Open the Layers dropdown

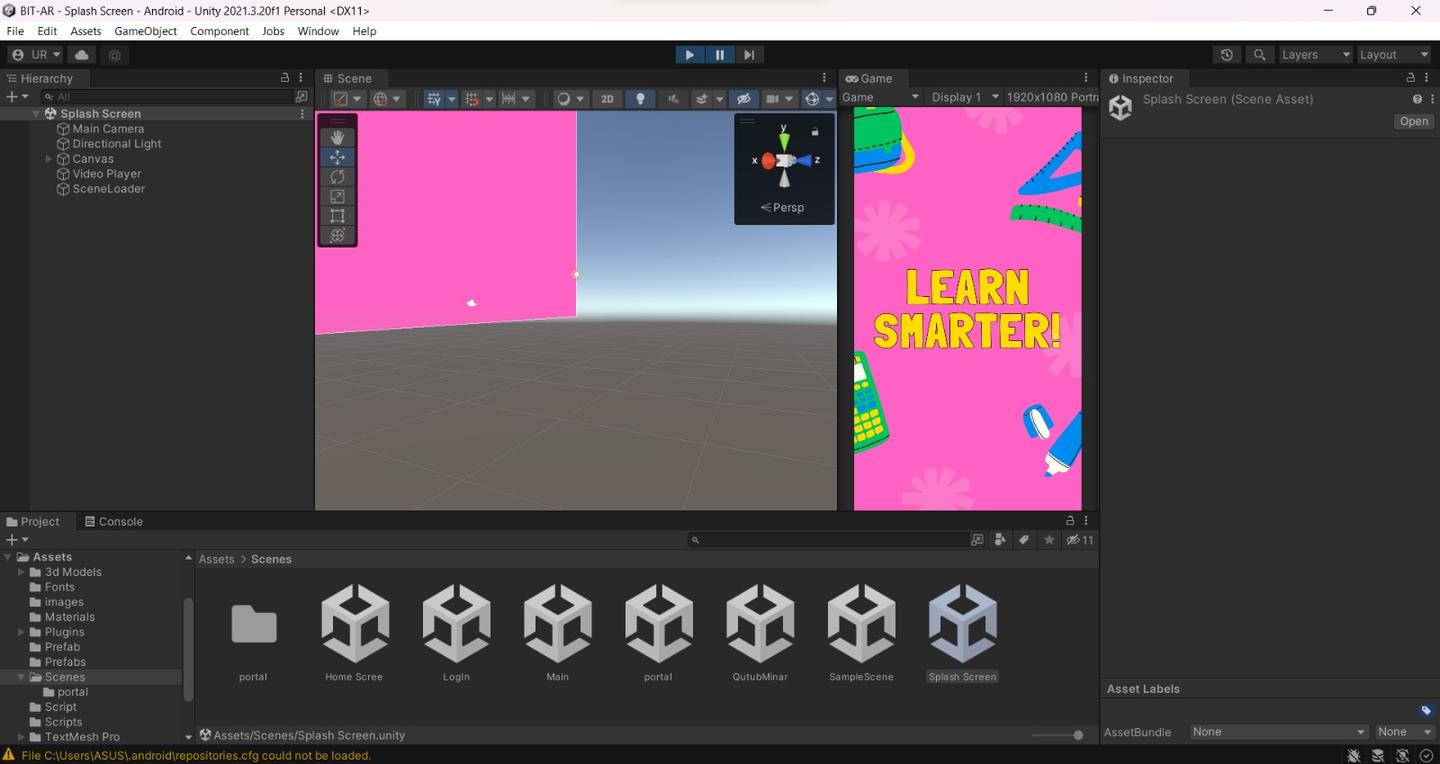click(x=1316, y=55)
